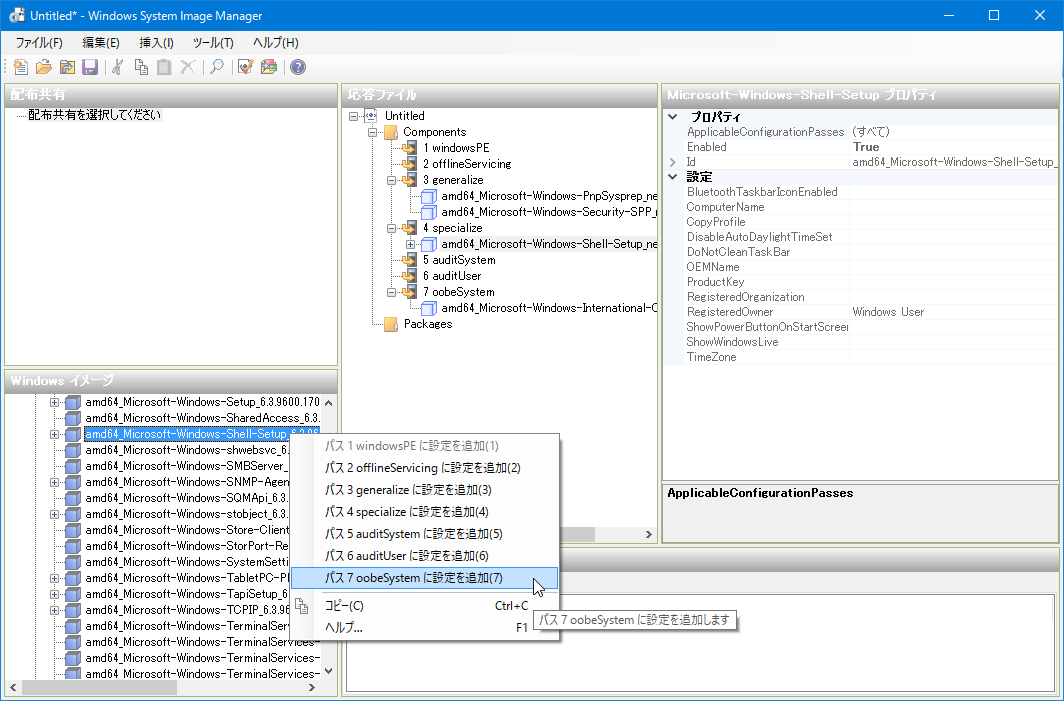Click the create configuration set icon

(x=269, y=67)
